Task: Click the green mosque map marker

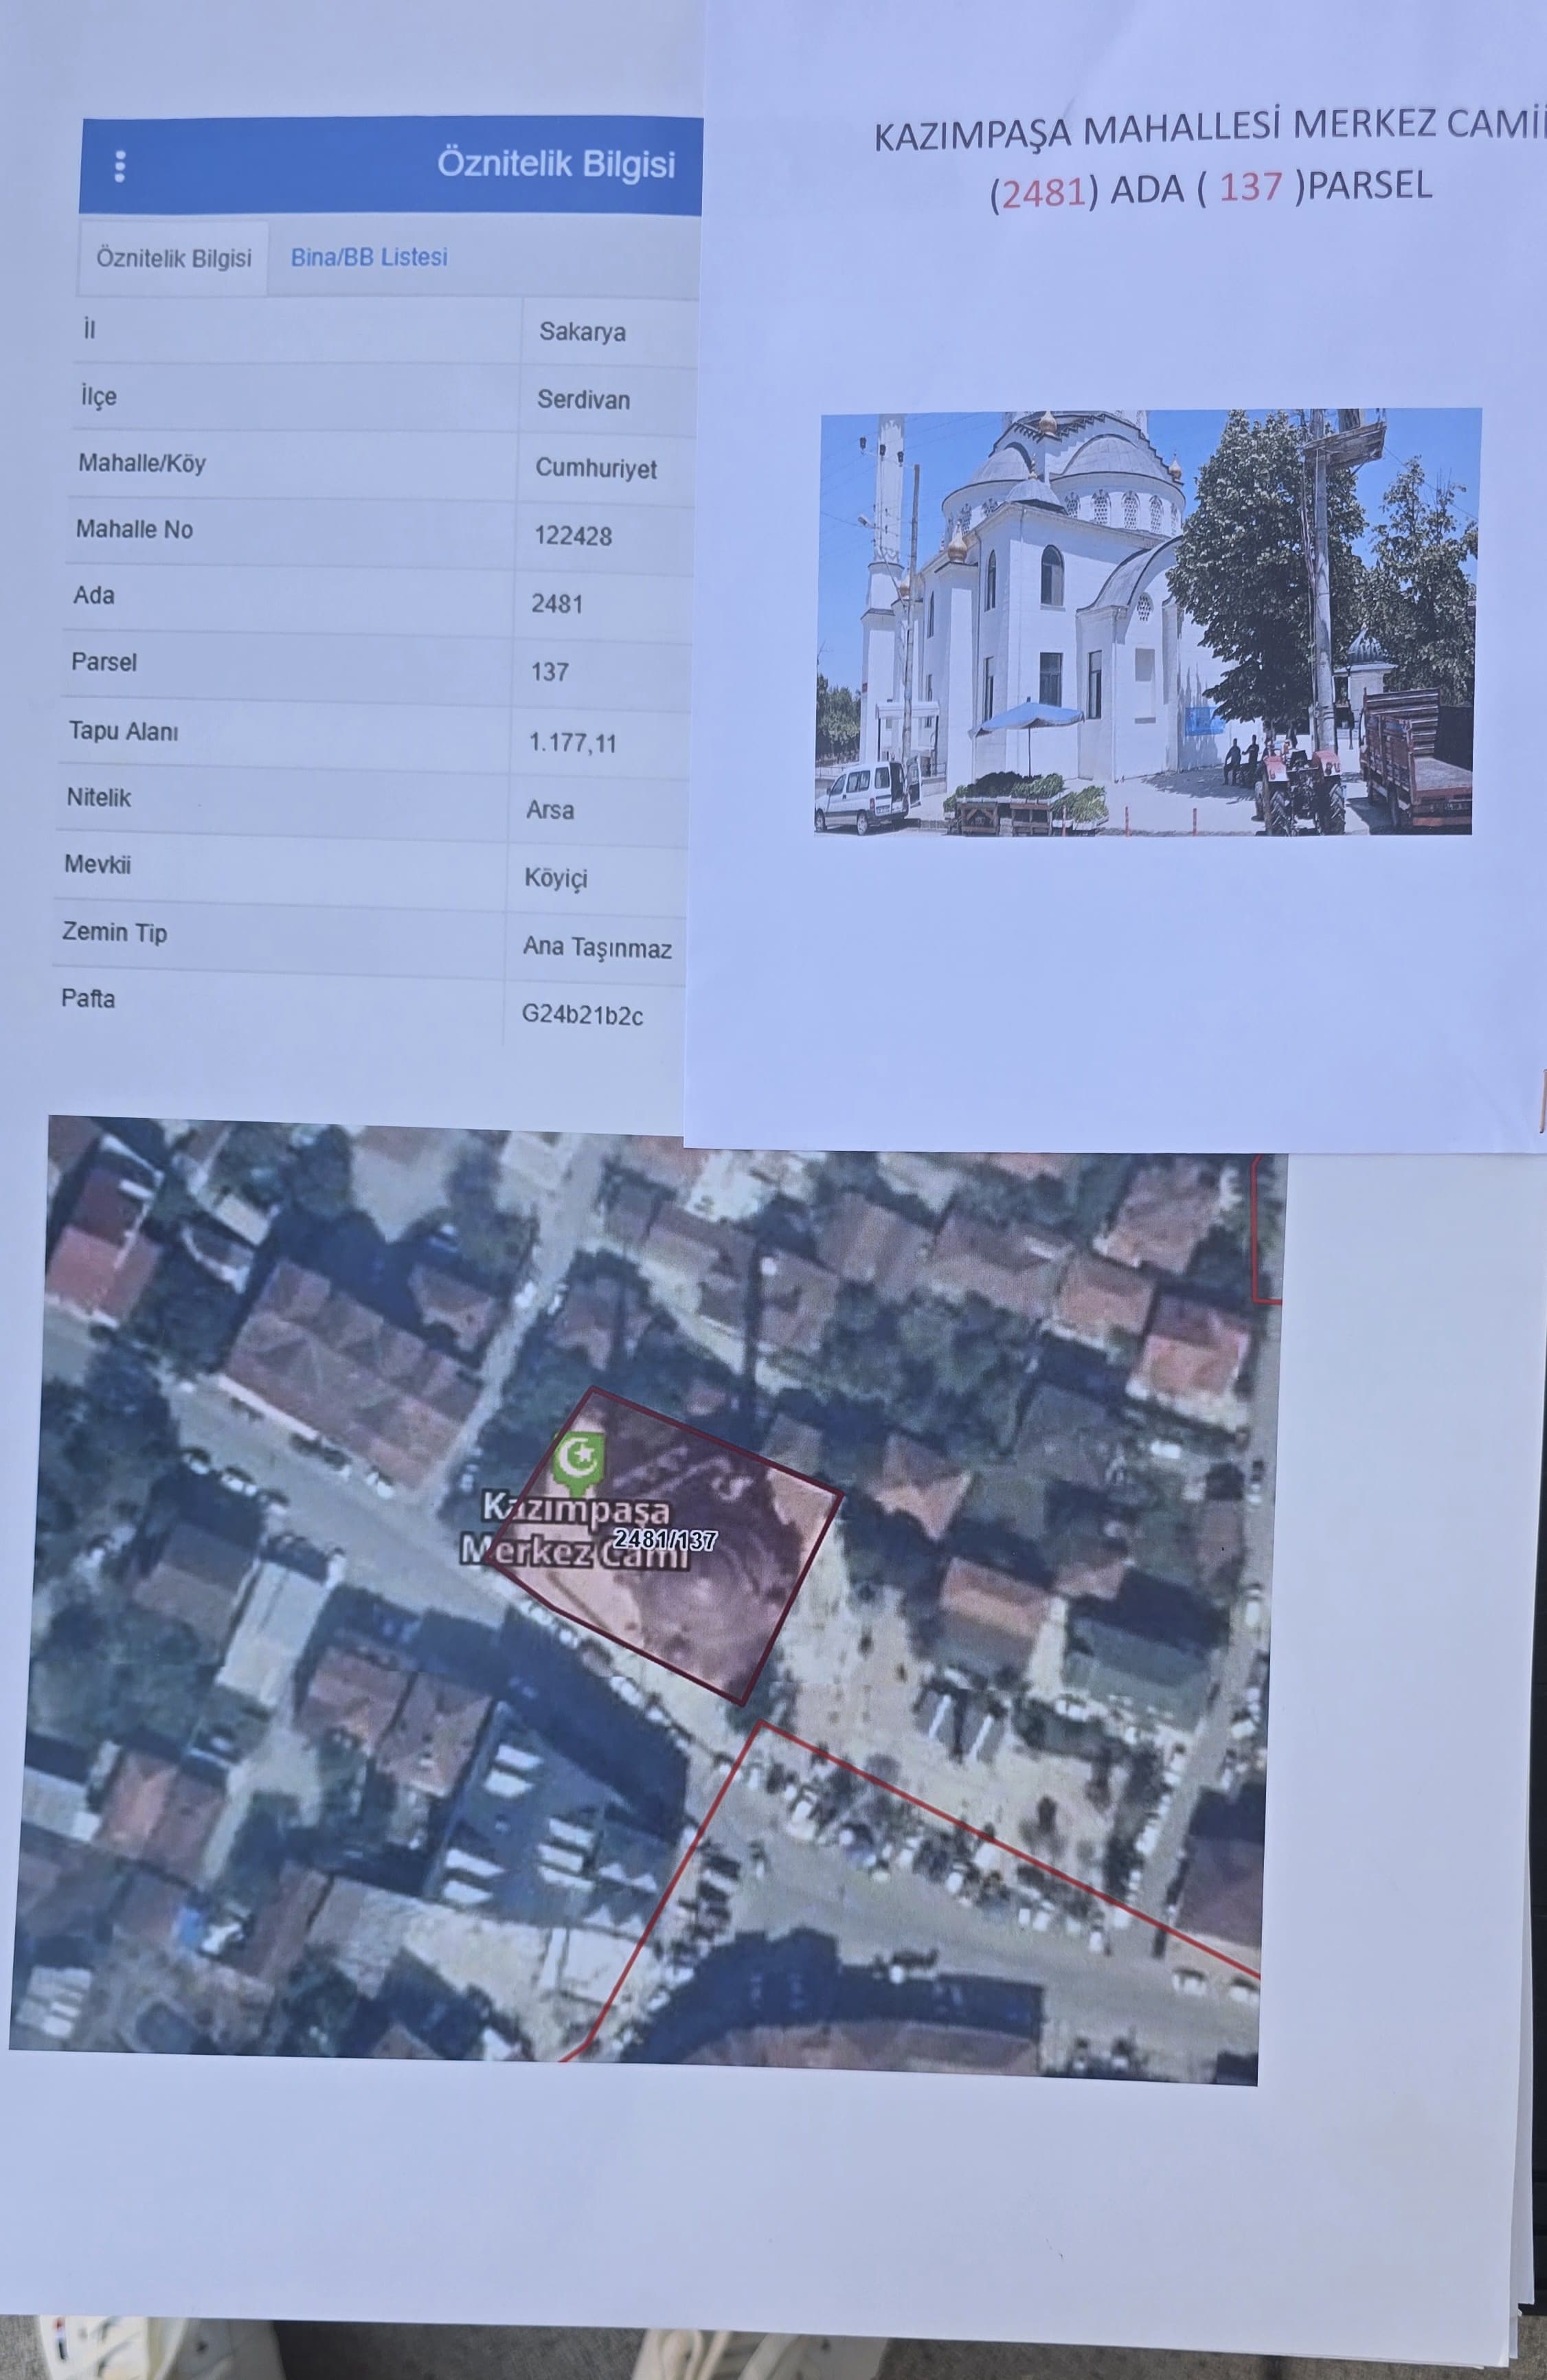Action: coord(579,1458)
